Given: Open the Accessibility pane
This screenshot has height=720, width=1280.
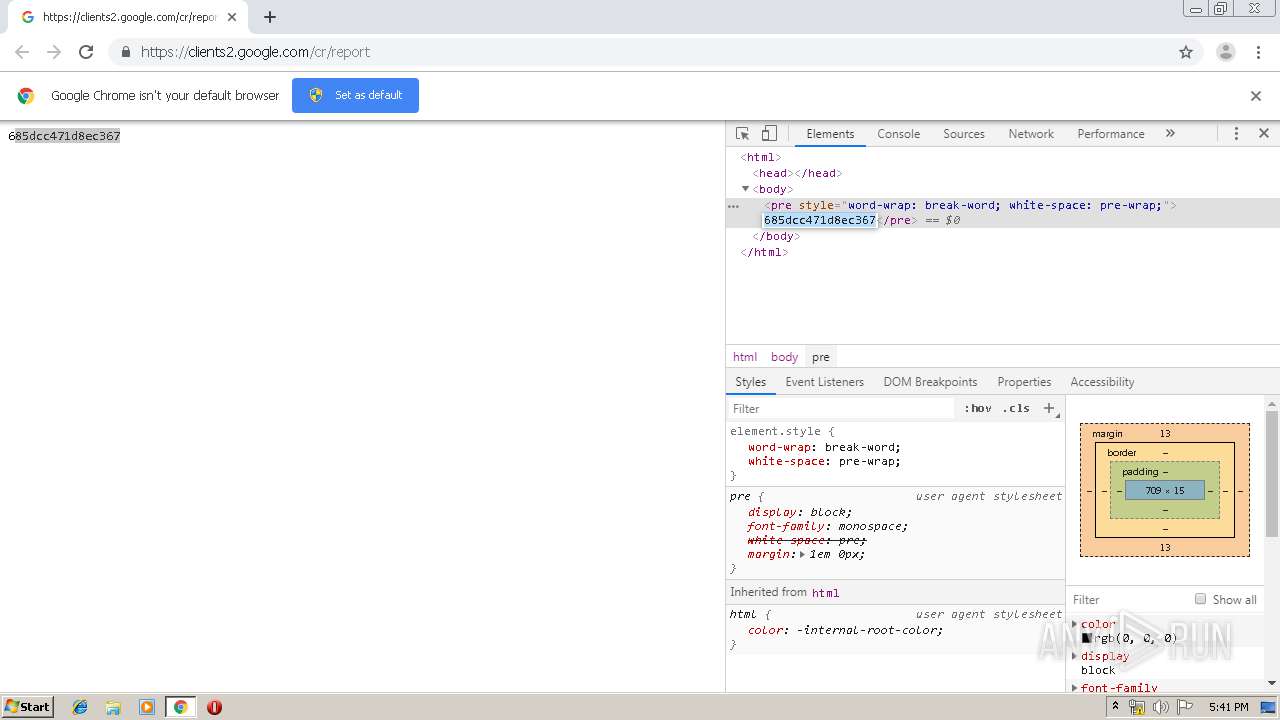Looking at the screenshot, I should tap(1102, 382).
